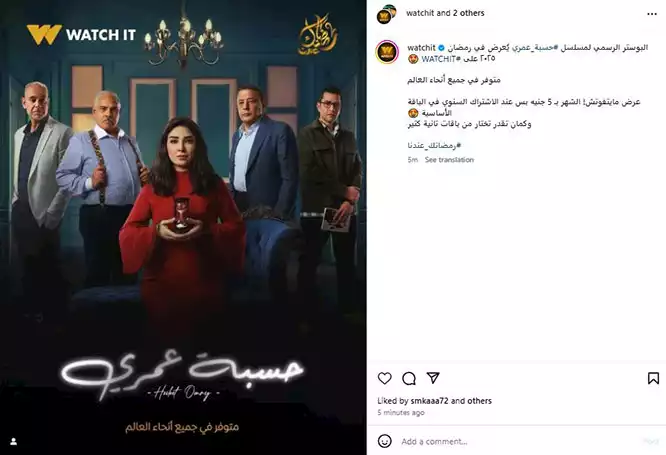Open emoji picker smiley icon

point(384,441)
